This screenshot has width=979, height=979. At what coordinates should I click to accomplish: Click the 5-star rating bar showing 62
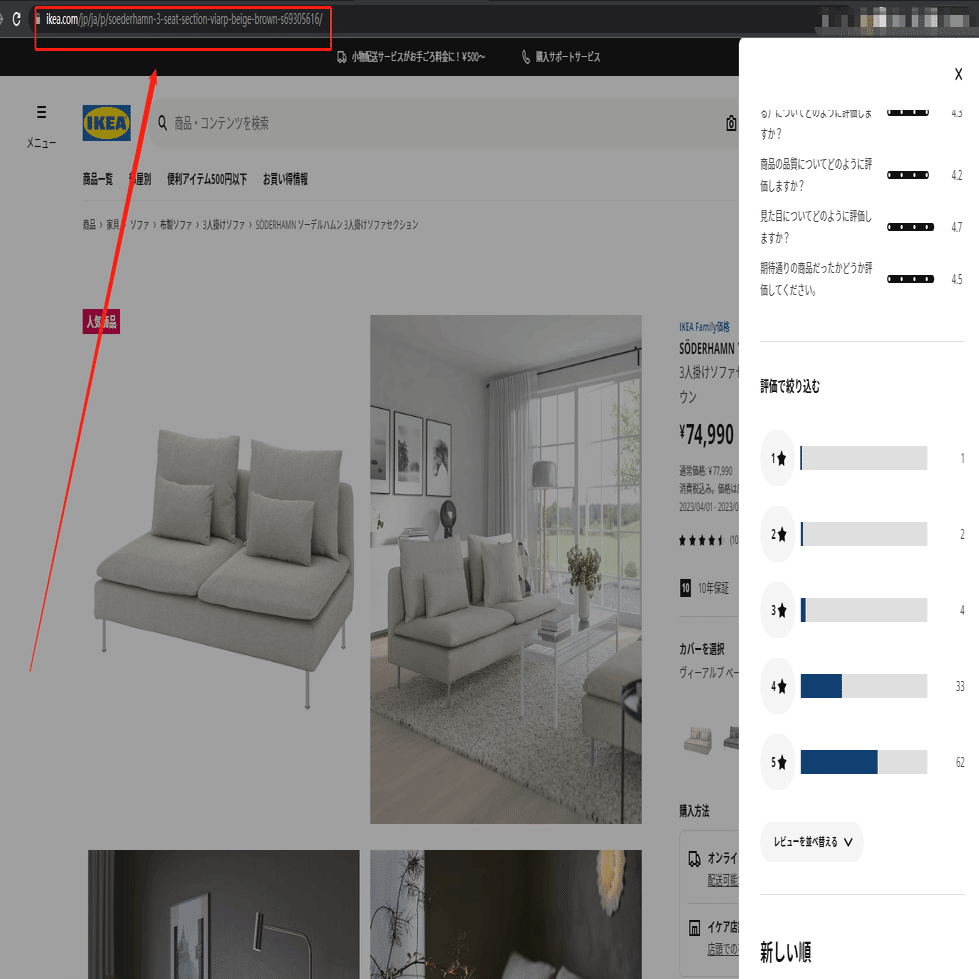click(863, 762)
